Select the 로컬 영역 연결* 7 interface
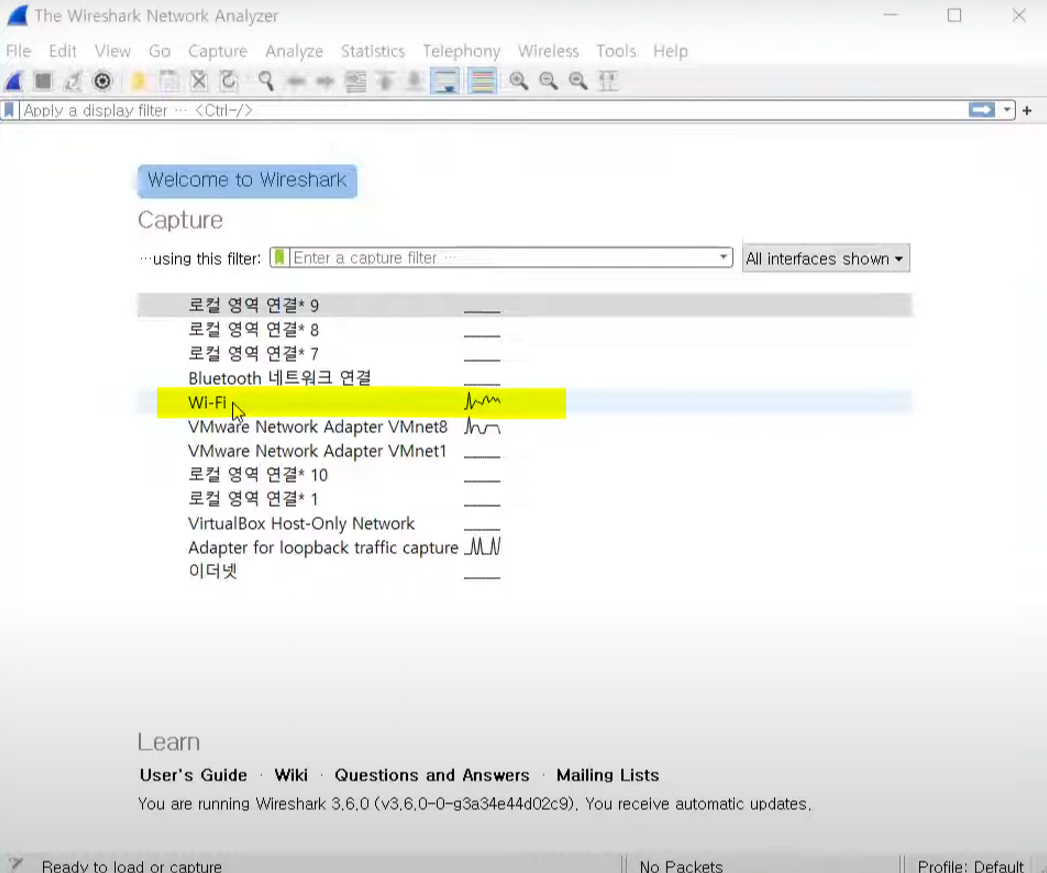The width and height of the screenshot is (1047, 873). (524, 353)
